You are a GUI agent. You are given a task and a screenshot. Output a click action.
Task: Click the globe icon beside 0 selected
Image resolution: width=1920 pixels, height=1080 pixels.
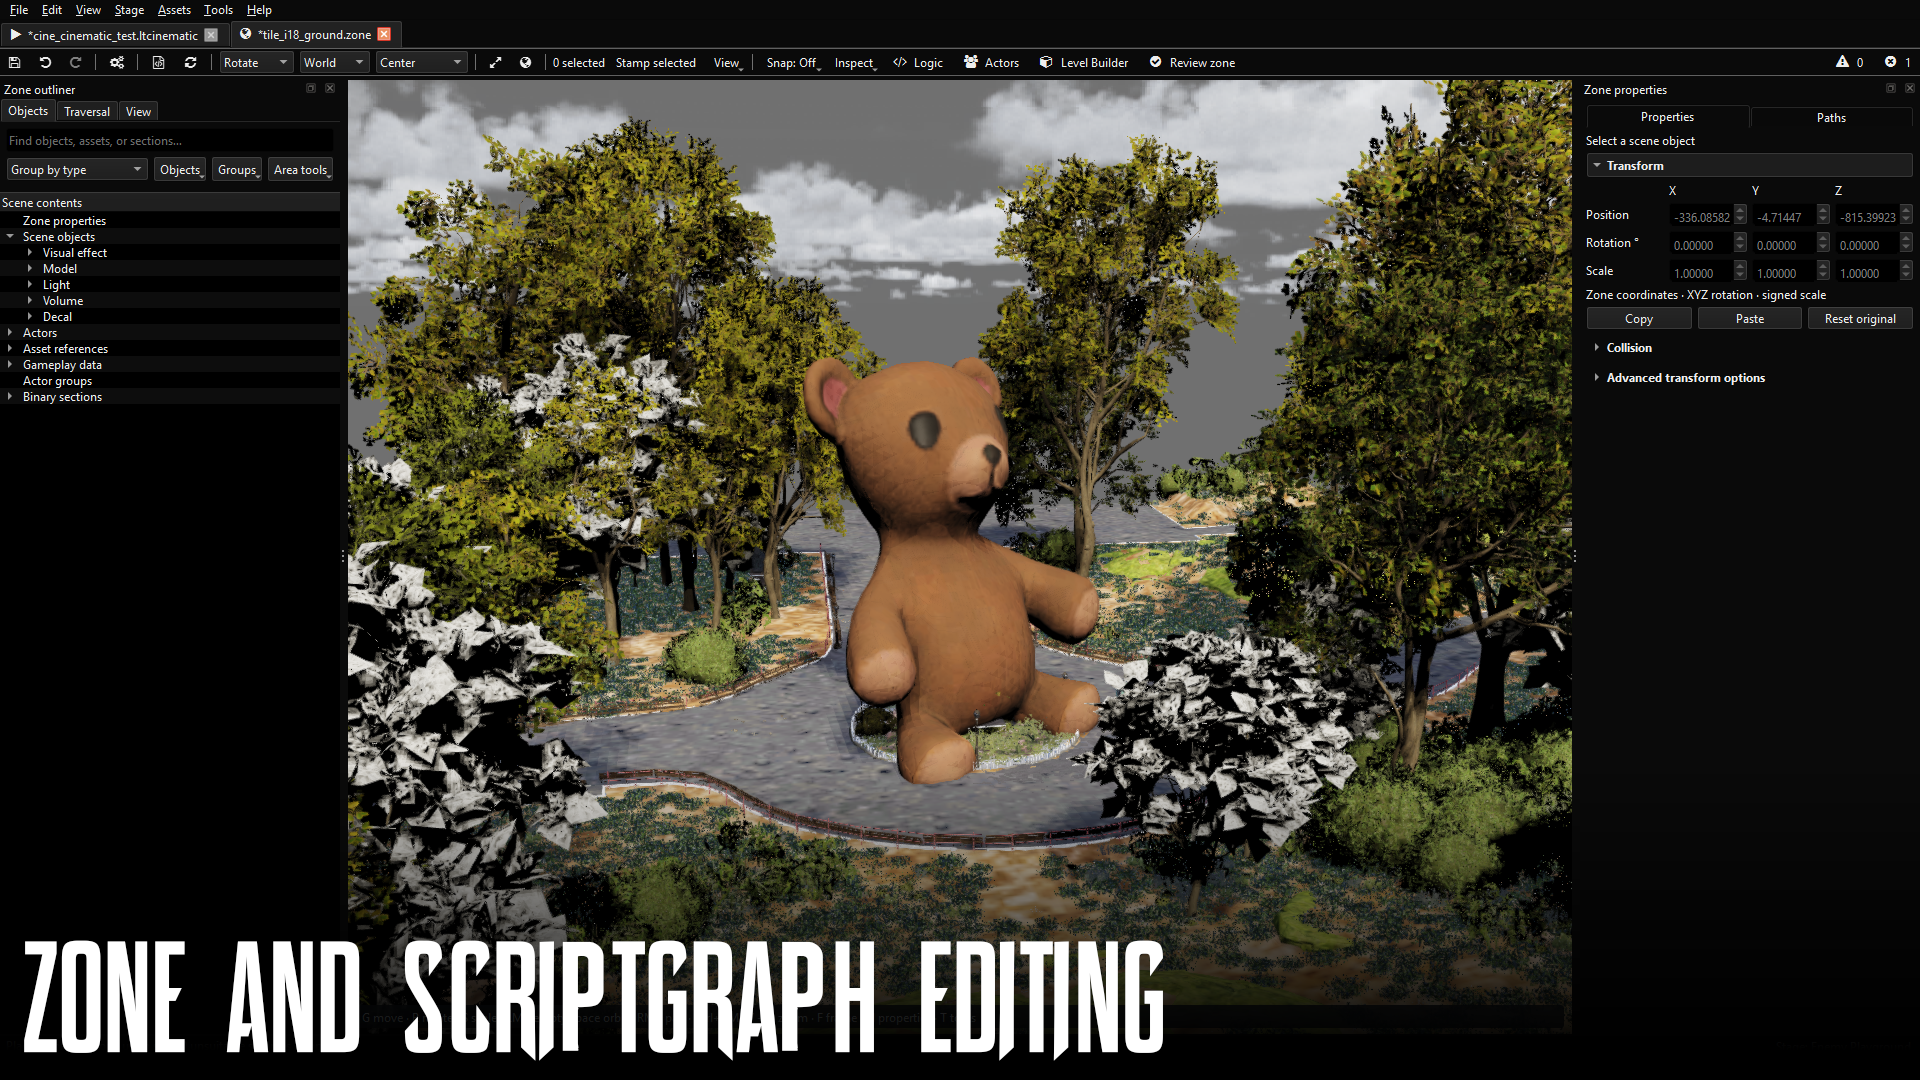[525, 62]
